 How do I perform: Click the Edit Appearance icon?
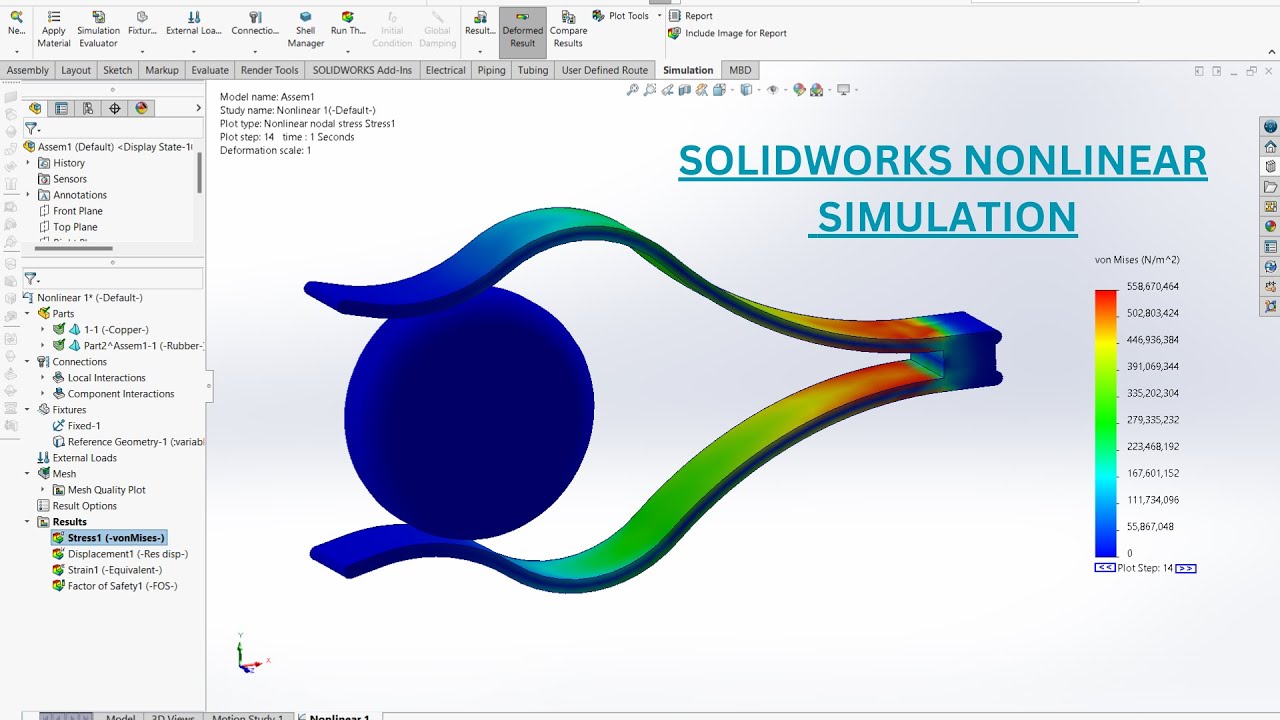[799, 90]
